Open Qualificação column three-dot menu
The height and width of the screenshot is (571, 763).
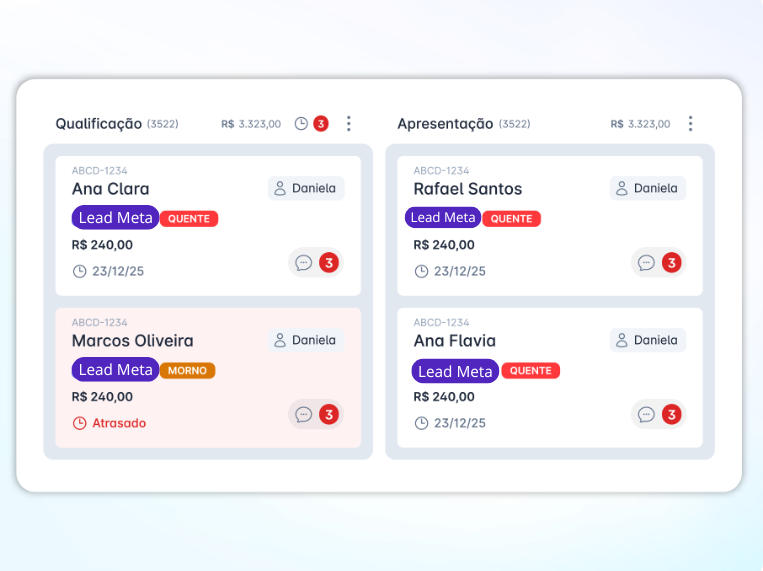(349, 124)
